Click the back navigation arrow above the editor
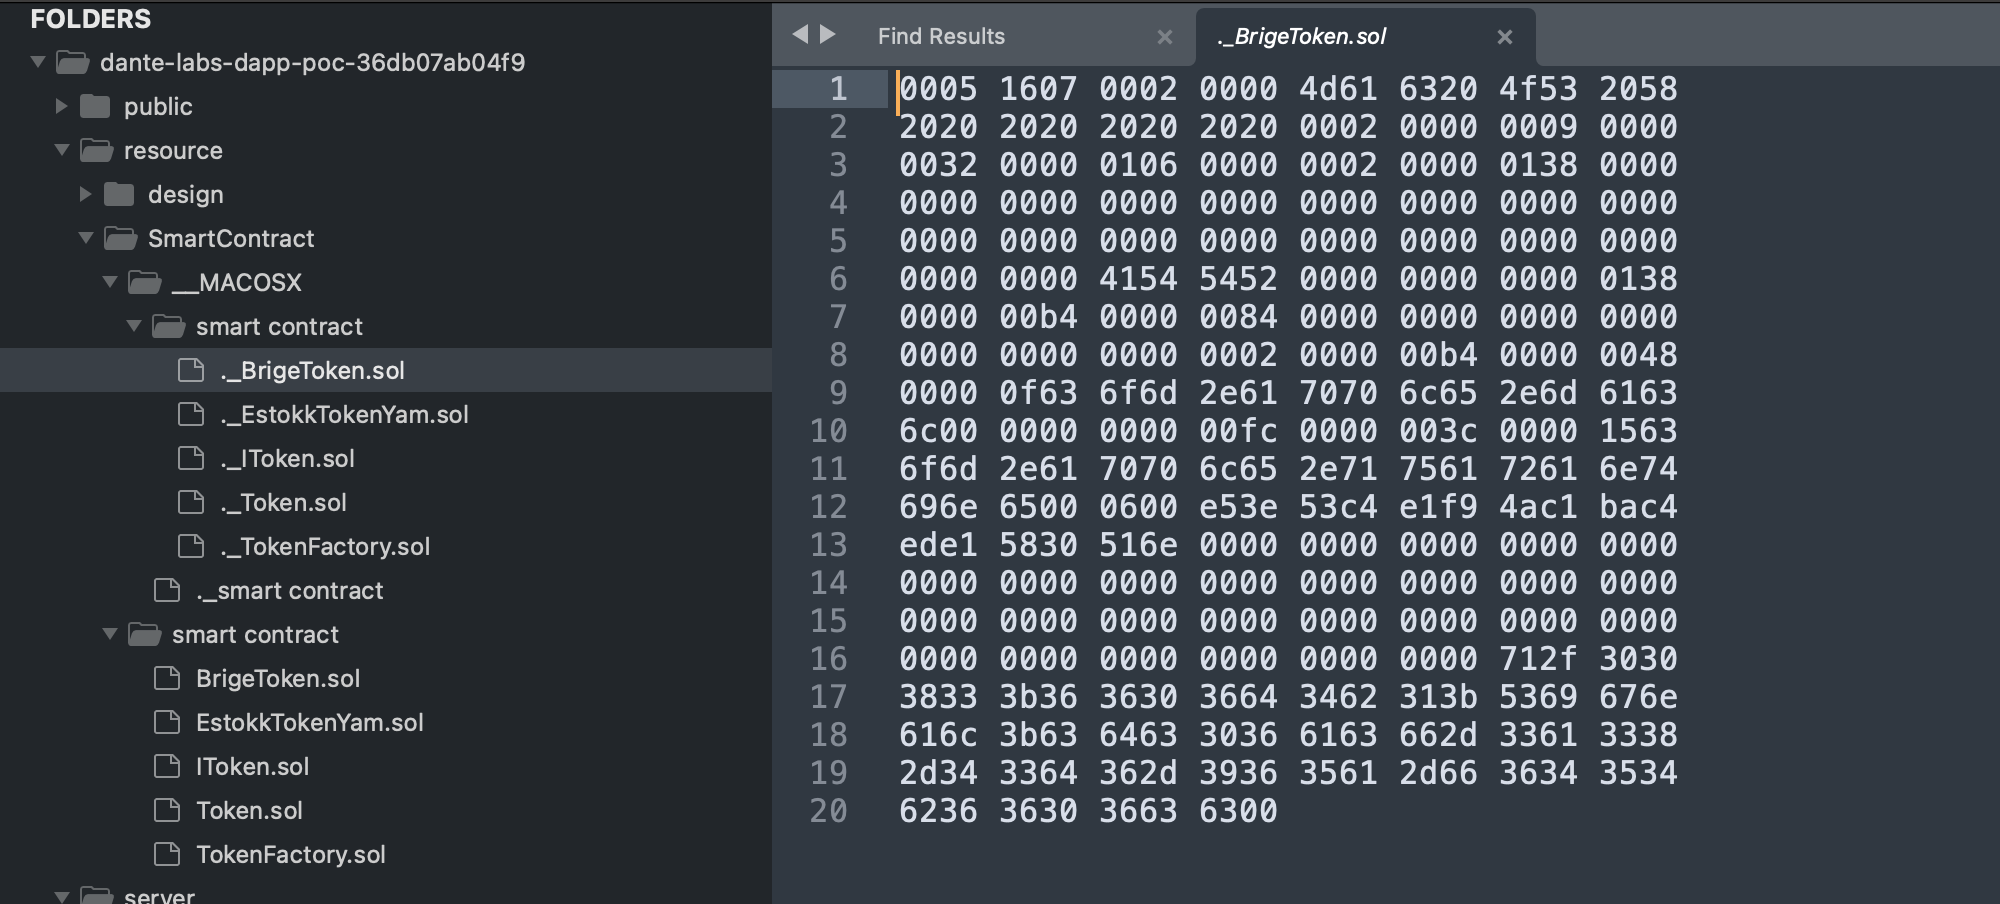Screen dimensions: 2000x904 pos(798,34)
